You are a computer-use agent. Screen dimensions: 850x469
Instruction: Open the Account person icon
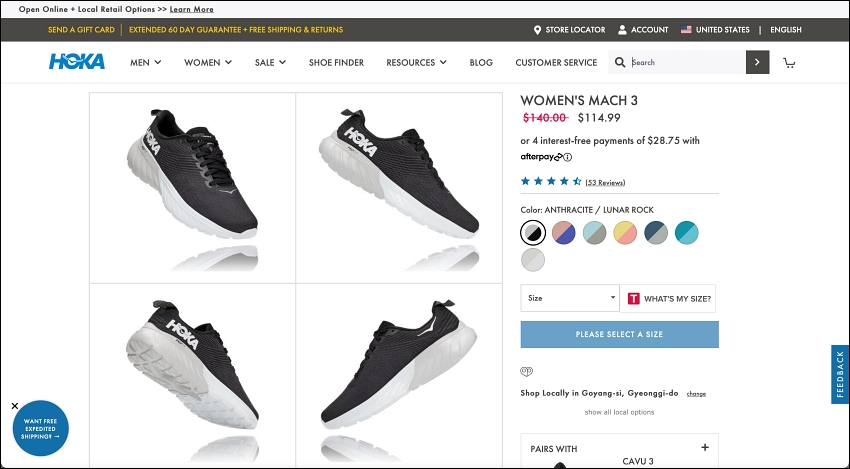click(x=622, y=30)
